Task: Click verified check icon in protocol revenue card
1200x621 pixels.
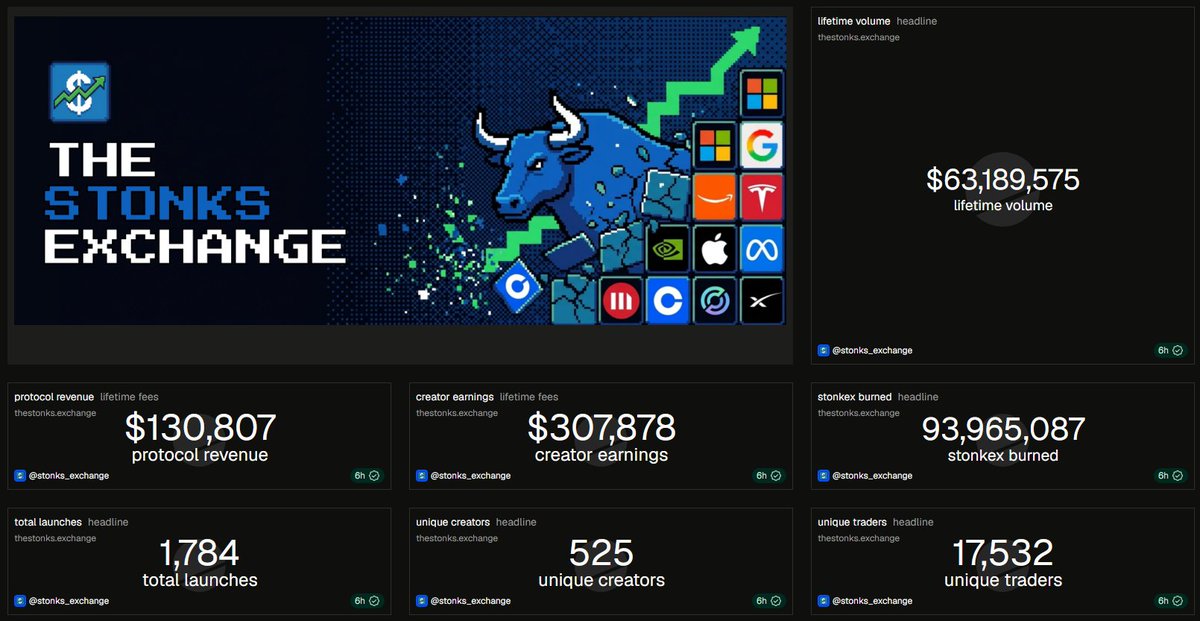Action: [x=374, y=476]
